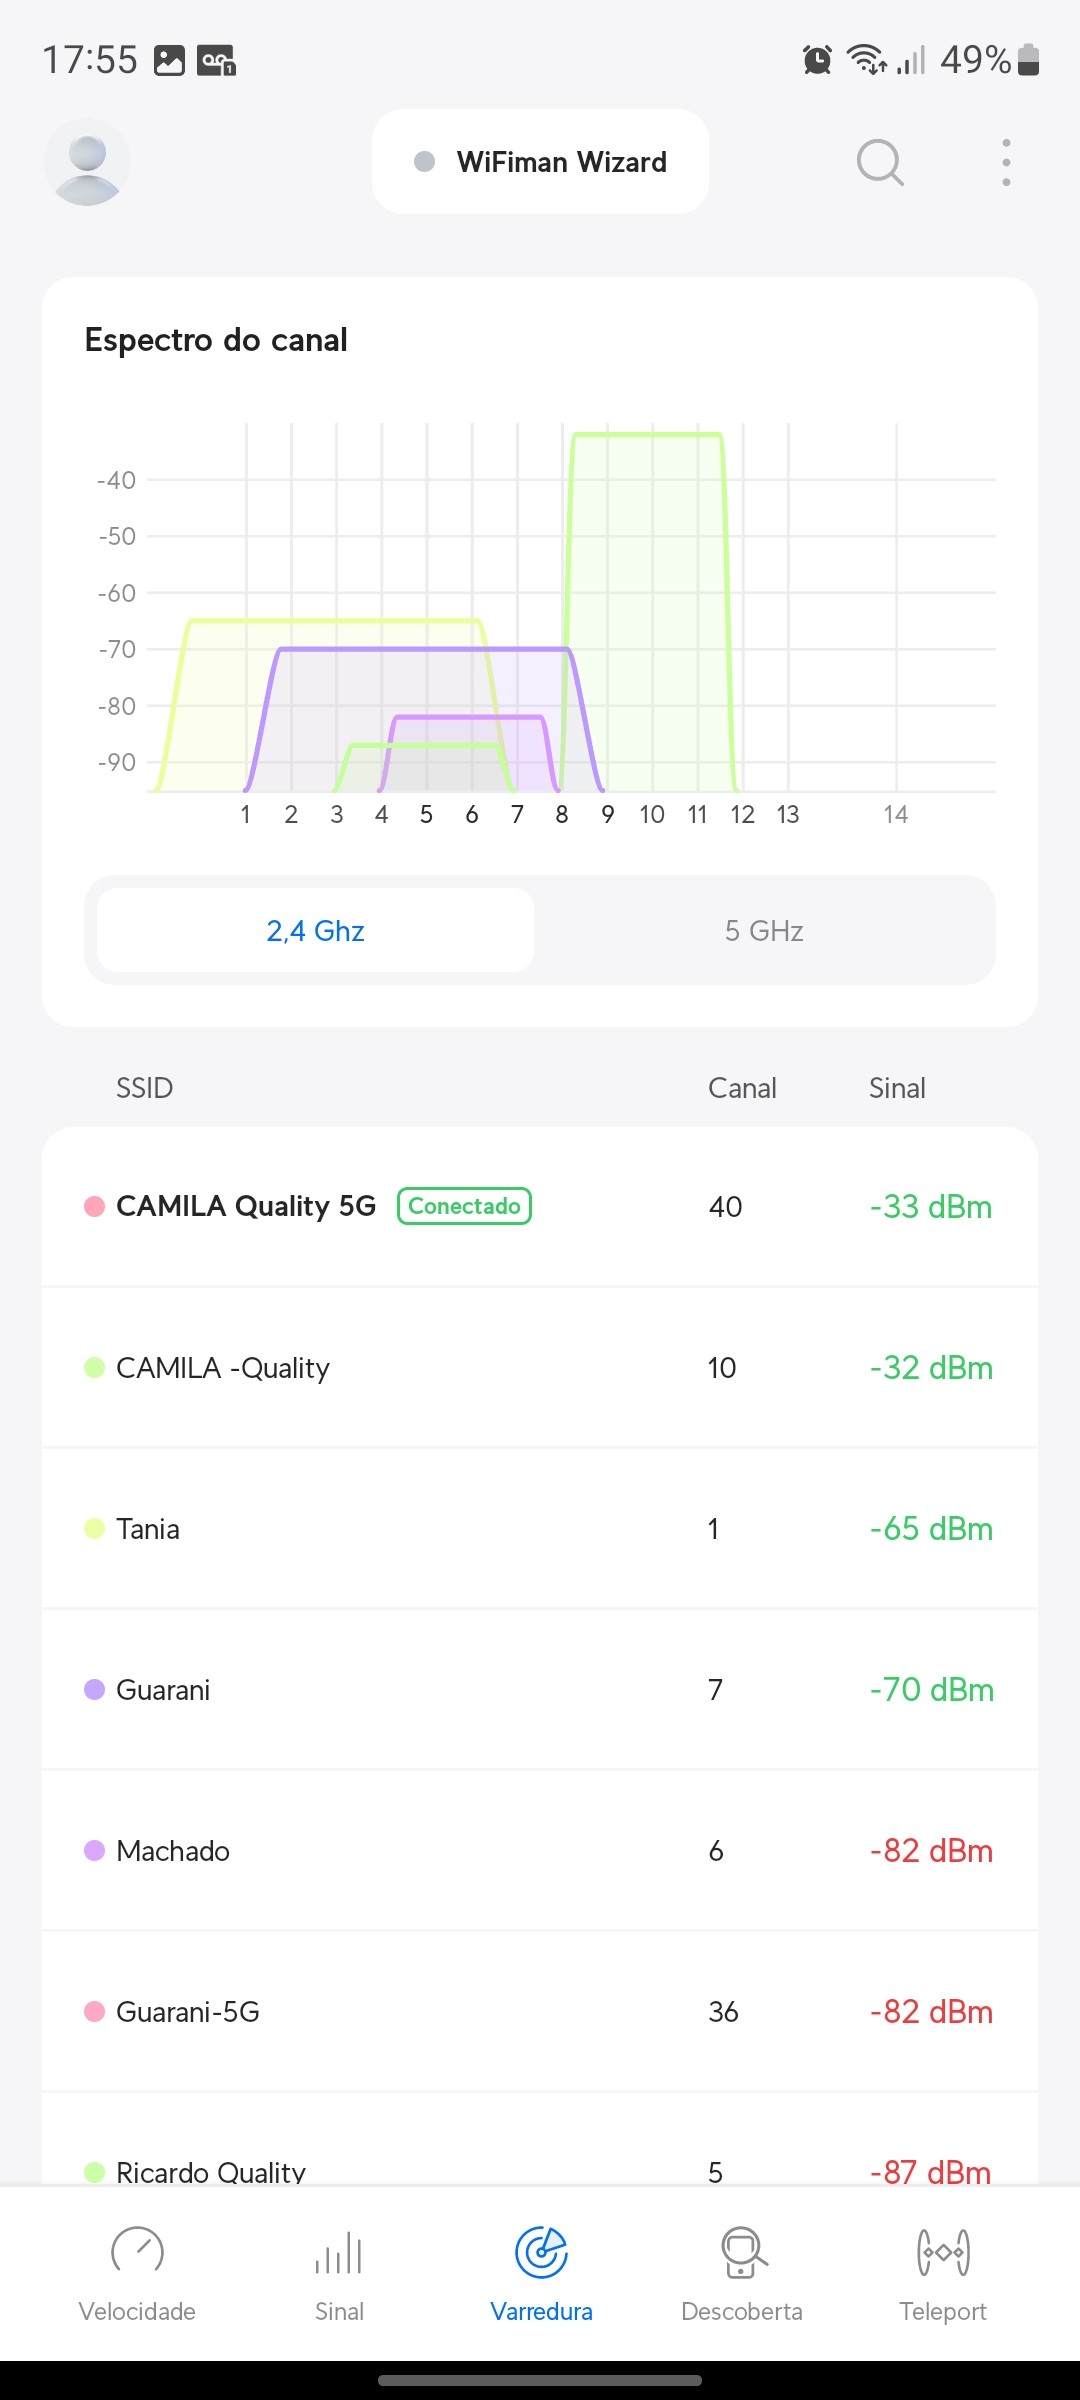Sort list by Canal column header

pos(742,1088)
